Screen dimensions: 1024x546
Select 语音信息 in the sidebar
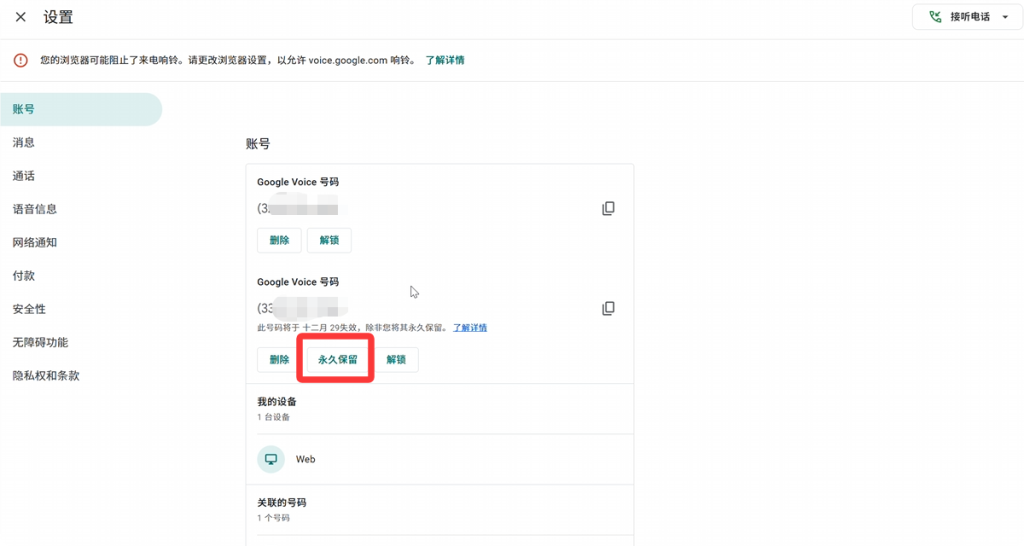coord(35,209)
